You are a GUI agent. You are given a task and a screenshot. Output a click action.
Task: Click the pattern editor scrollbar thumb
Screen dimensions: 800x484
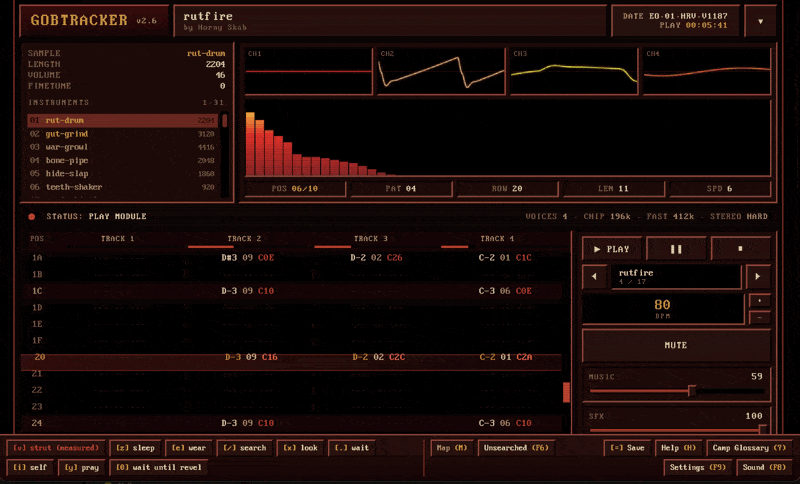[x=566, y=392]
